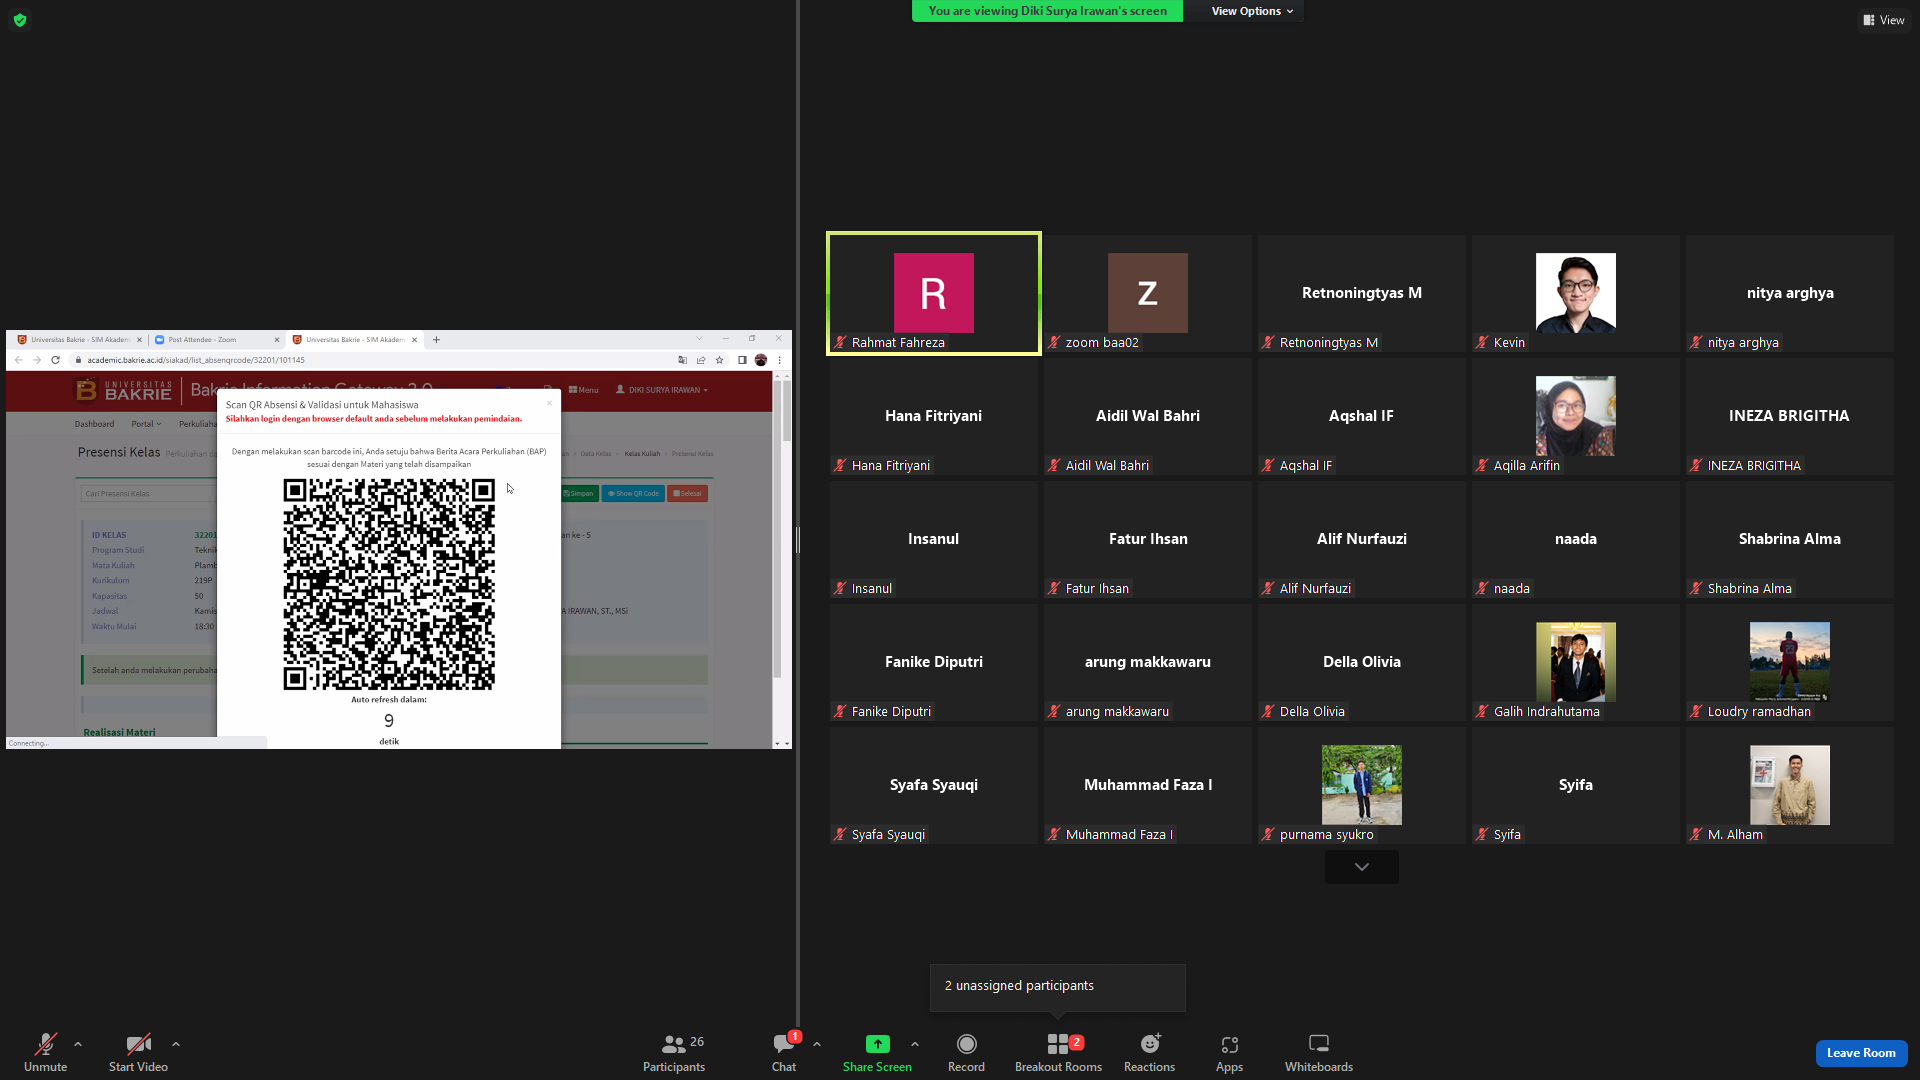This screenshot has height=1080, width=1920.
Task: Open Zoom Apps
Action: pos(1229,1052)
